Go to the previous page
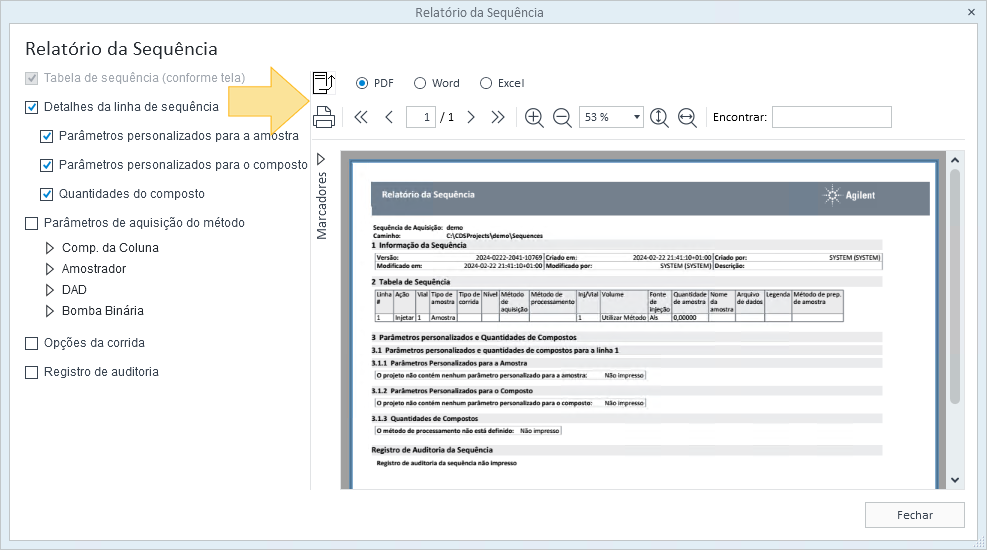This screenshot has width=987, height=550. tap(389, 117)
